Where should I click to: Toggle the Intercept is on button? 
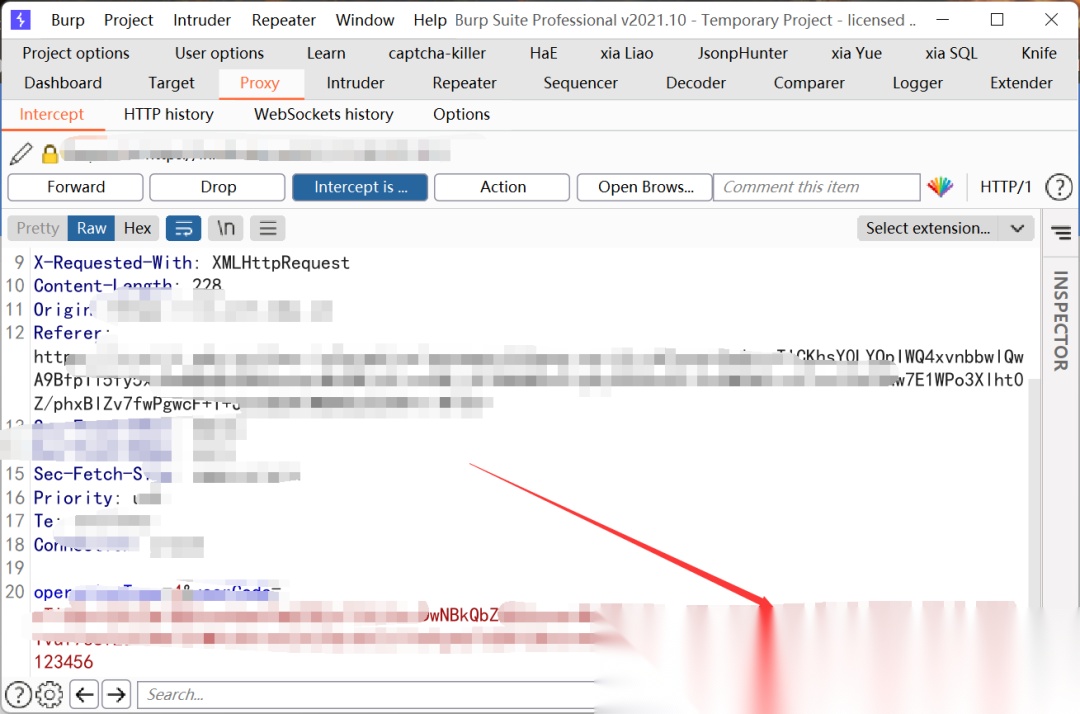point(360,187)
